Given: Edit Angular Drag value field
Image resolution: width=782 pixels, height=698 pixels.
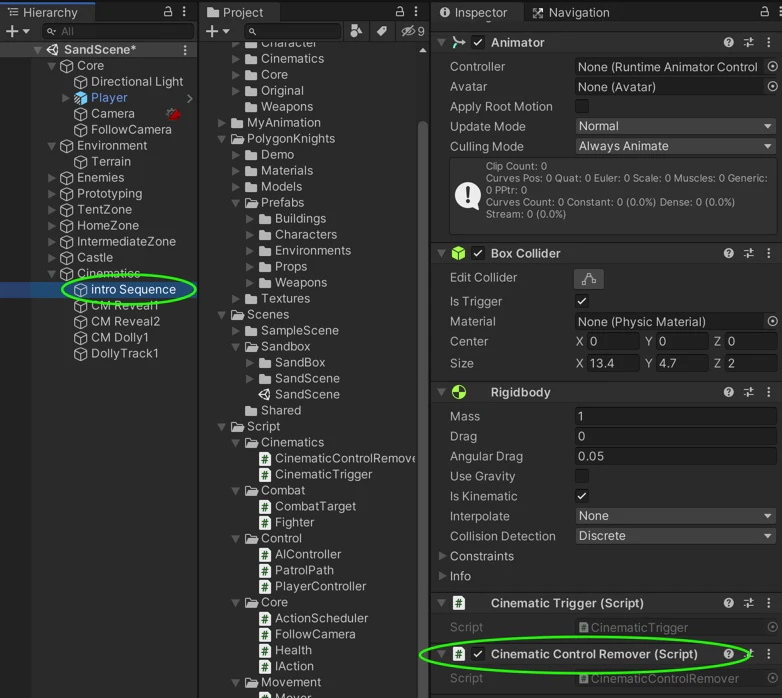Looking at the screenshot, I should (675, 456).
